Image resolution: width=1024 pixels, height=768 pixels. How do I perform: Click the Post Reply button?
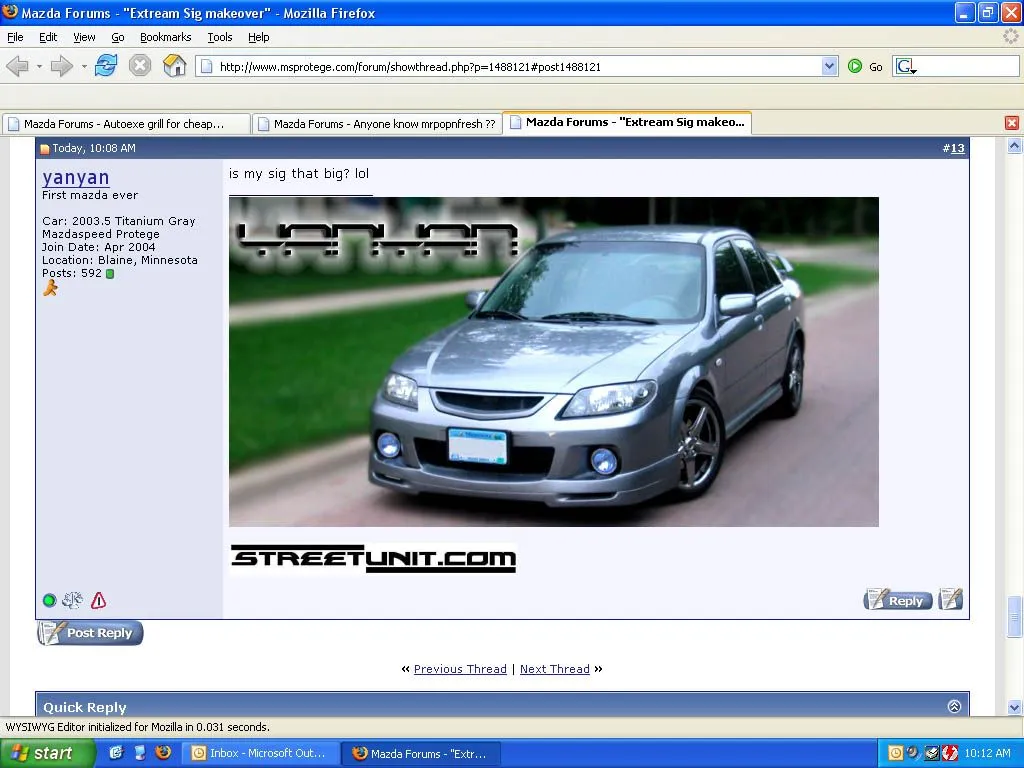pyautogui.click(x=90, y=633)
